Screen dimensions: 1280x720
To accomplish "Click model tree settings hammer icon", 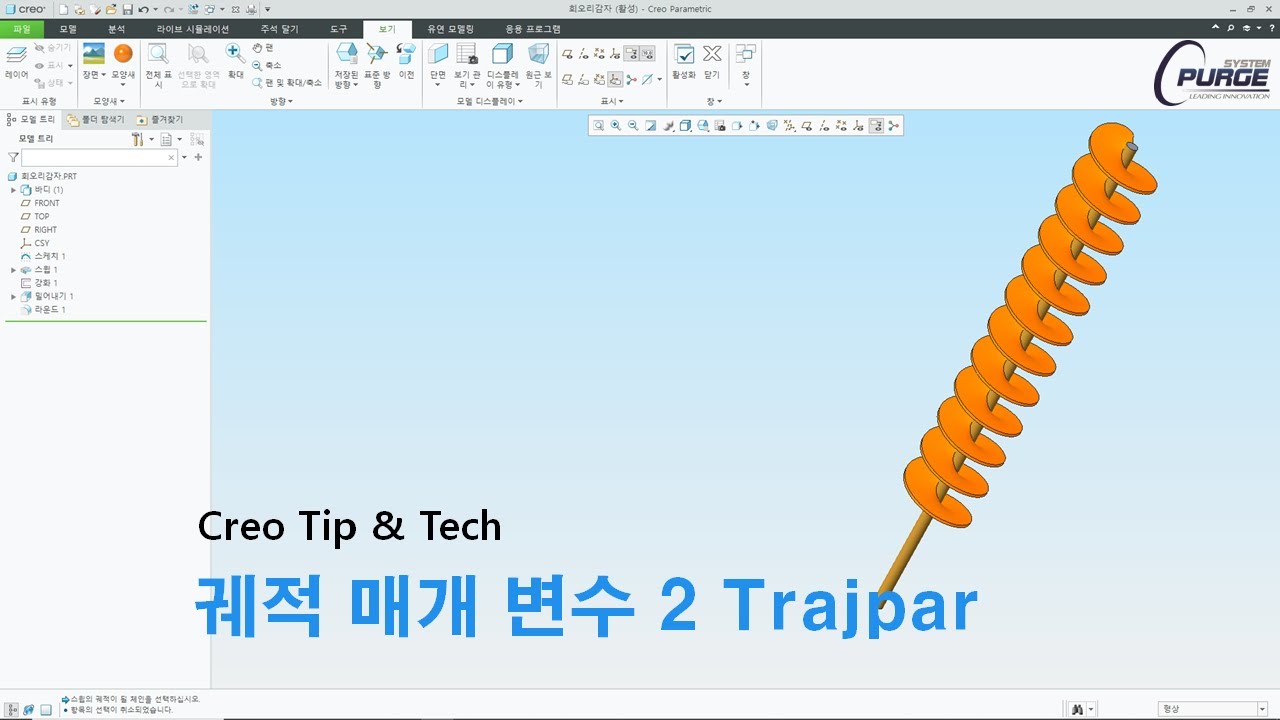I will tap(137, 139).
